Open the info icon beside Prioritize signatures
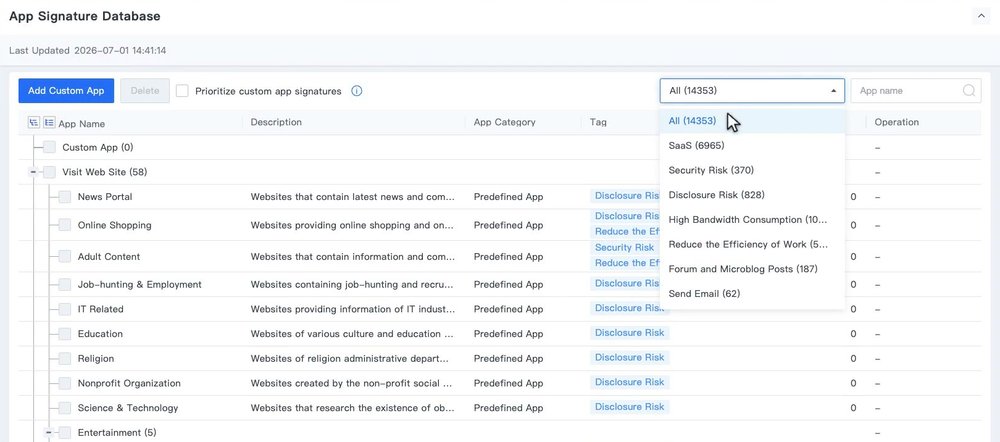The image size is (1000, 442). coord(357,91)
